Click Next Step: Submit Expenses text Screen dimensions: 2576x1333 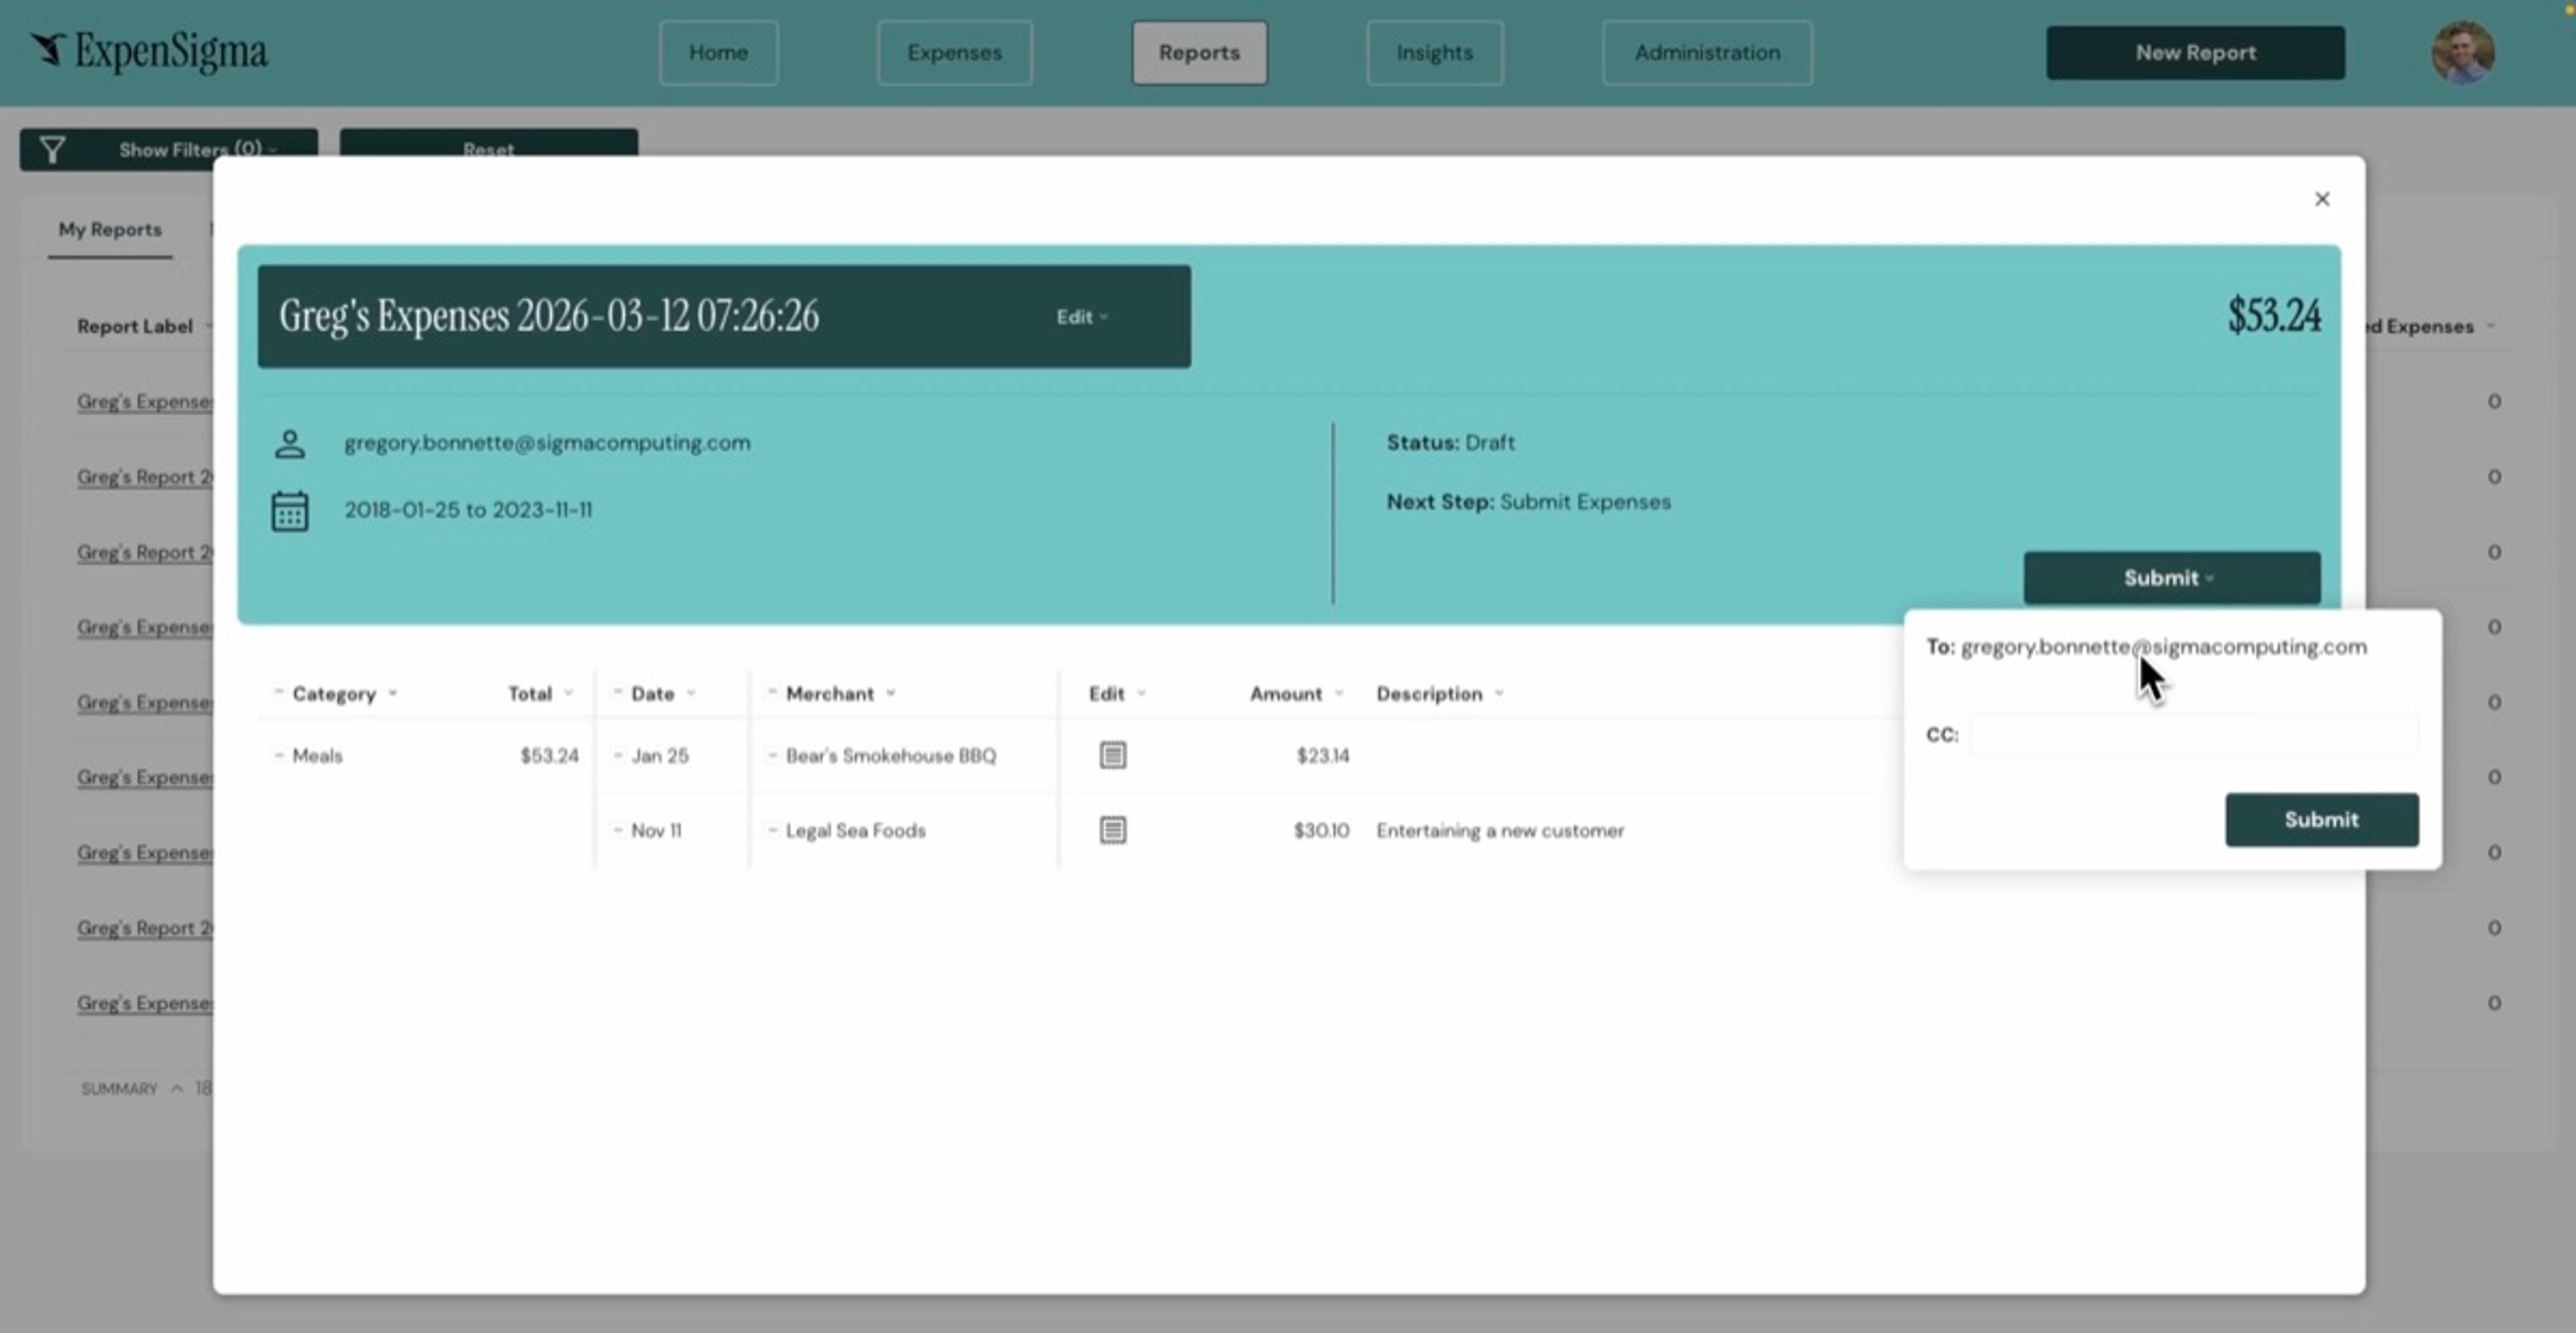(x=1528, y=502)
